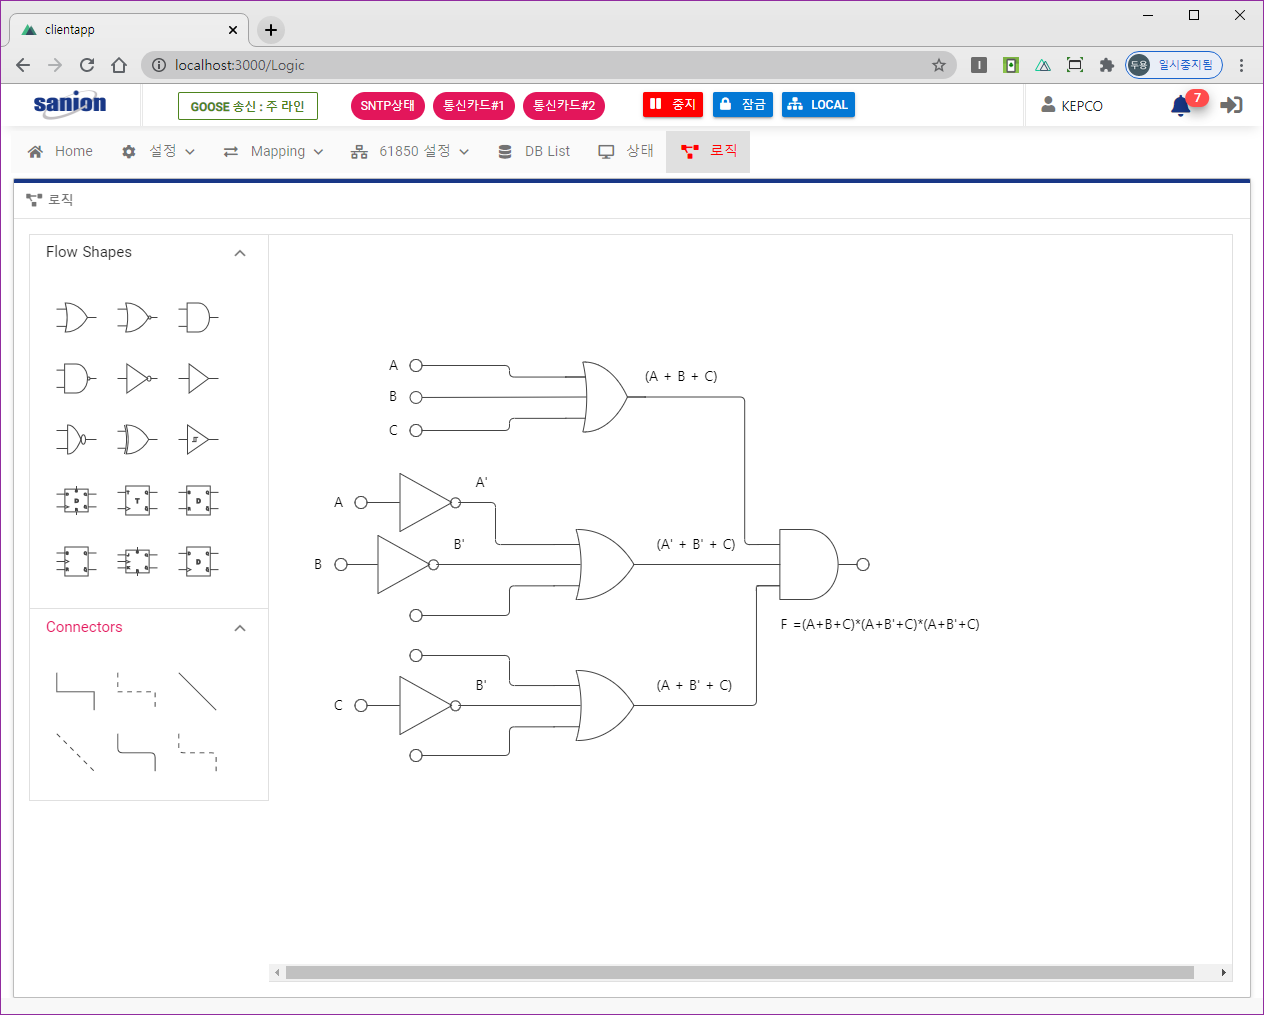
Task: Select the T flip-flop shape
Action: (x=137, y=500)
